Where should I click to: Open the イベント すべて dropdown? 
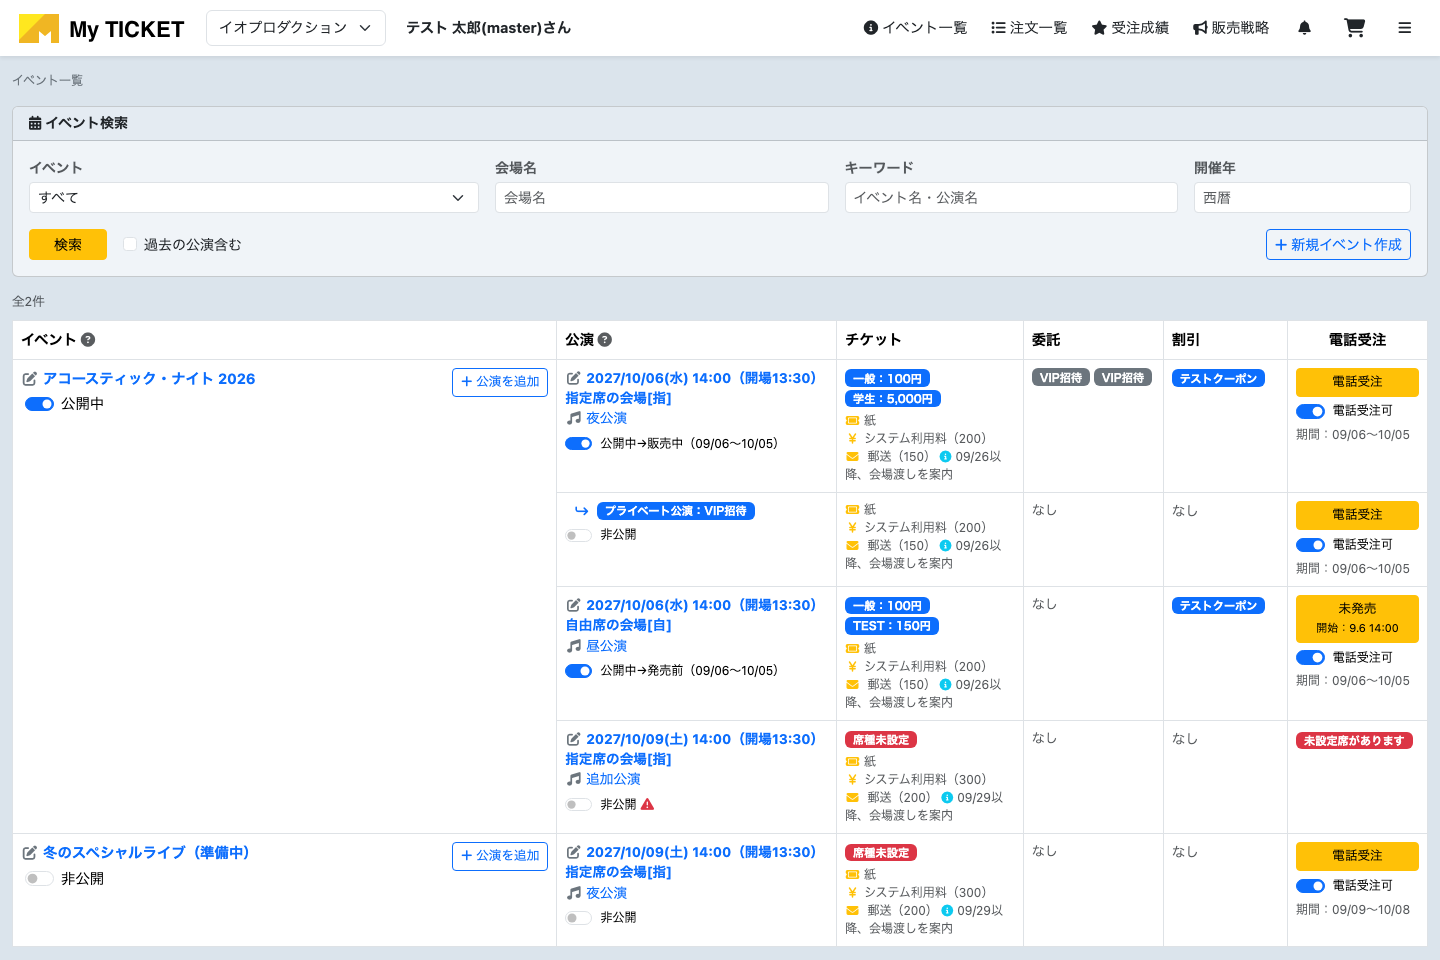pyautogui.click(x=254, y=198)
